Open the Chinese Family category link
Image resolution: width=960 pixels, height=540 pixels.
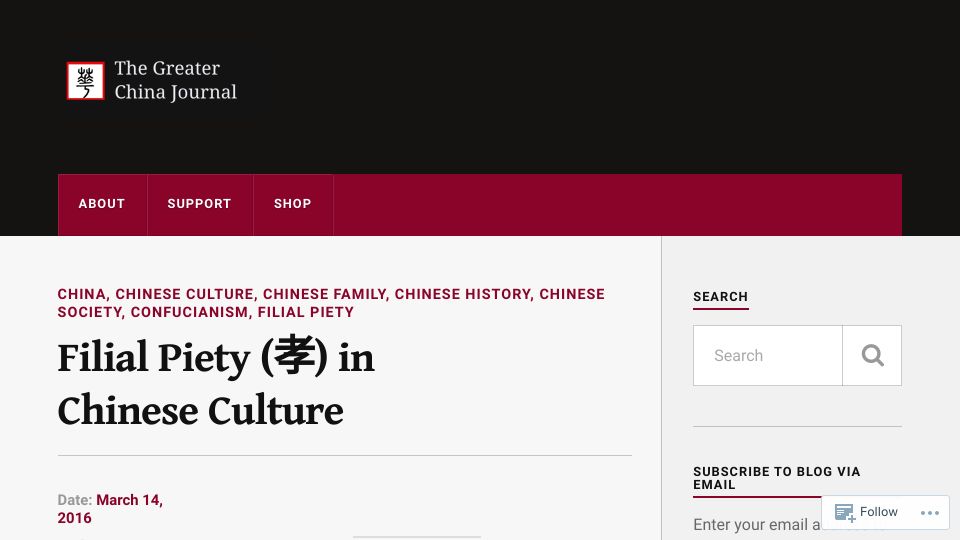(x=324, y=294)
